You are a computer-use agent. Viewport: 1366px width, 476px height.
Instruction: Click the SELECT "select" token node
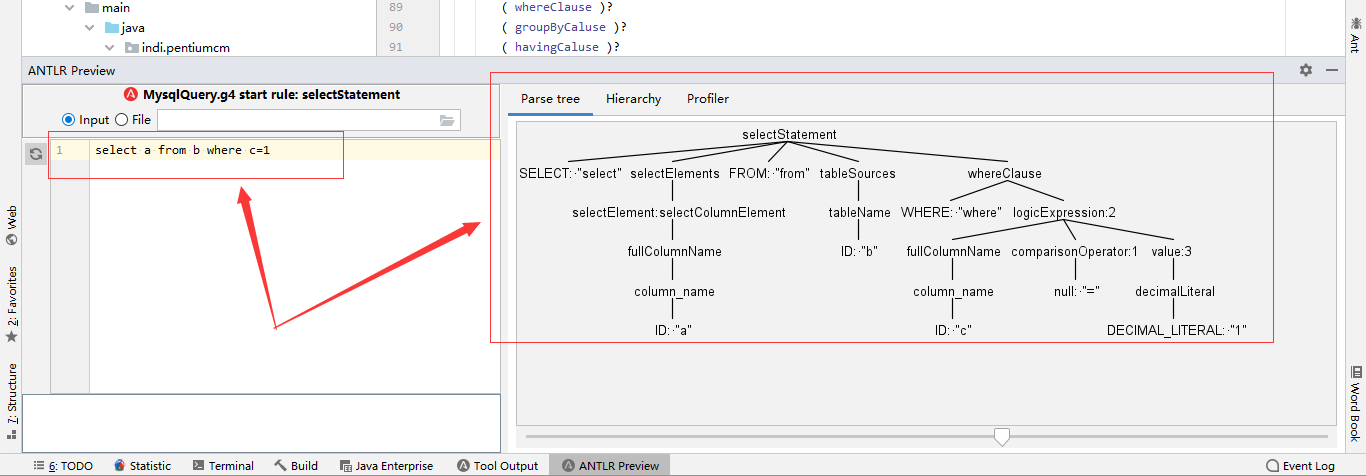coord(571,173)
